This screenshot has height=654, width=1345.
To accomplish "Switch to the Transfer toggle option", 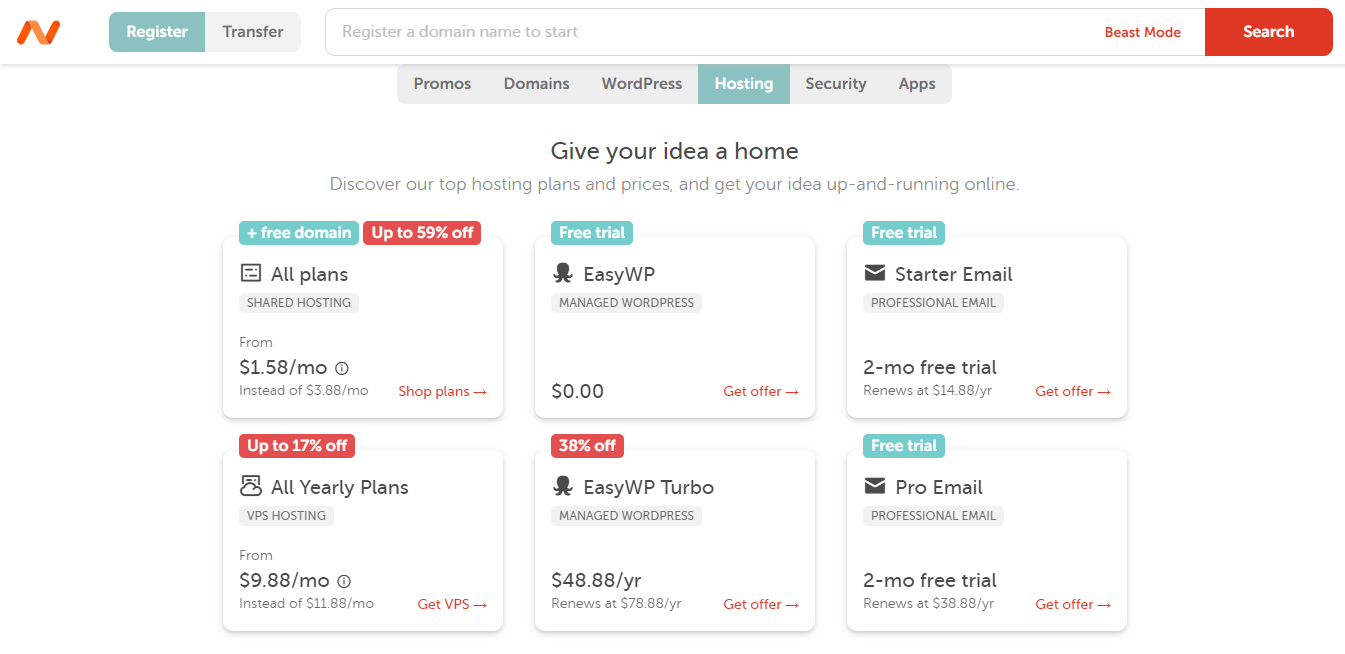I will [253, 32].
